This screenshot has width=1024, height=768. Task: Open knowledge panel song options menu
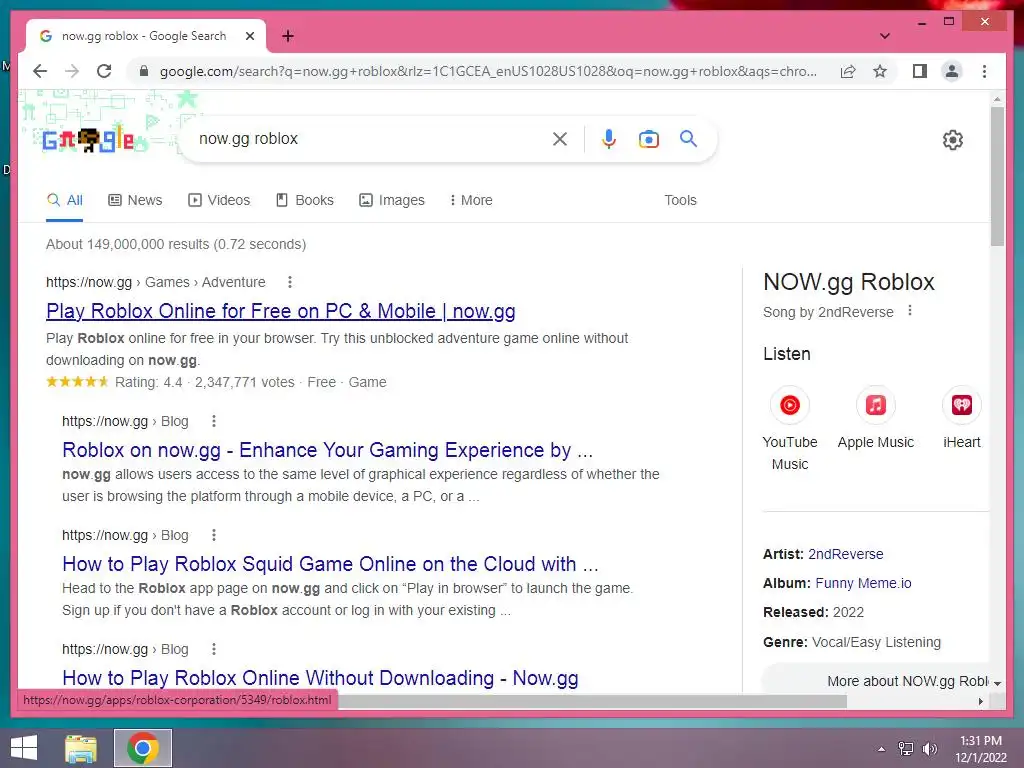tap(910, 311)
